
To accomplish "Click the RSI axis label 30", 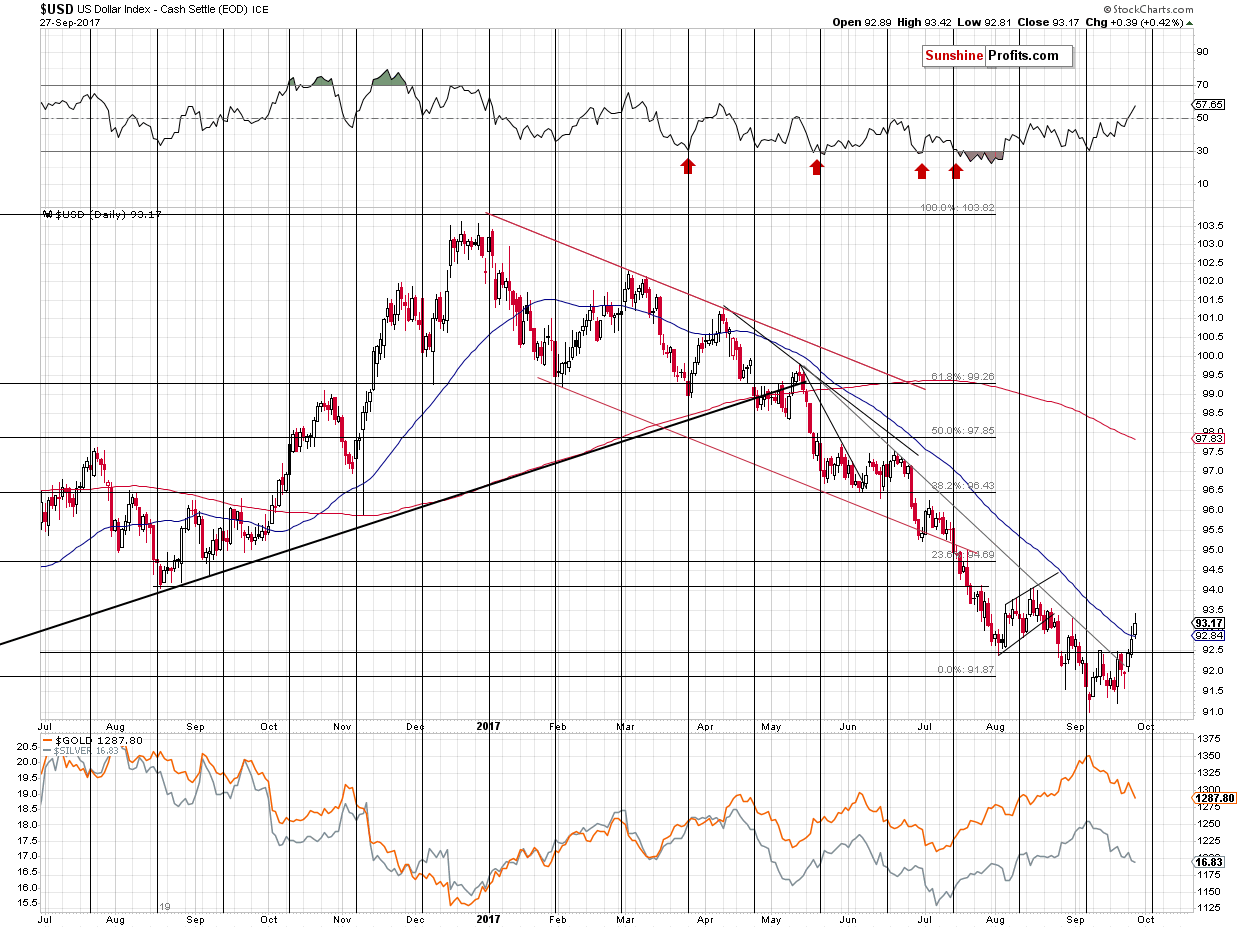I will coord(1203,152).
